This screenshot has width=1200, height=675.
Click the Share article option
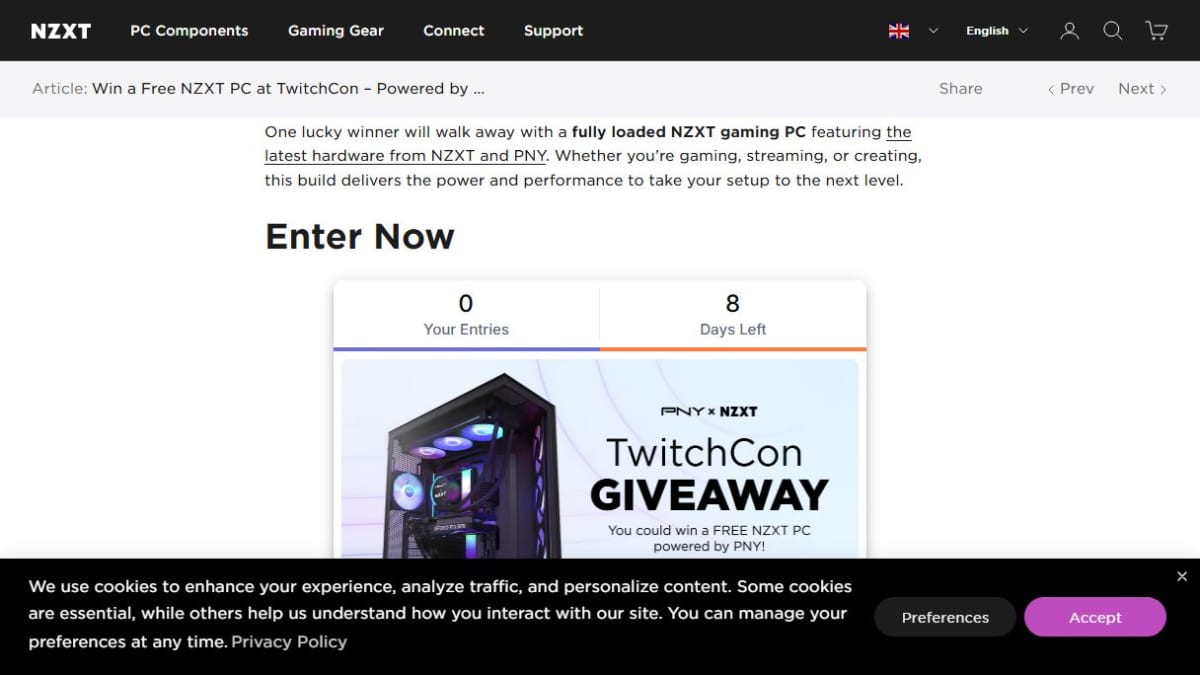pyautogui.click(x=960, y=88)
